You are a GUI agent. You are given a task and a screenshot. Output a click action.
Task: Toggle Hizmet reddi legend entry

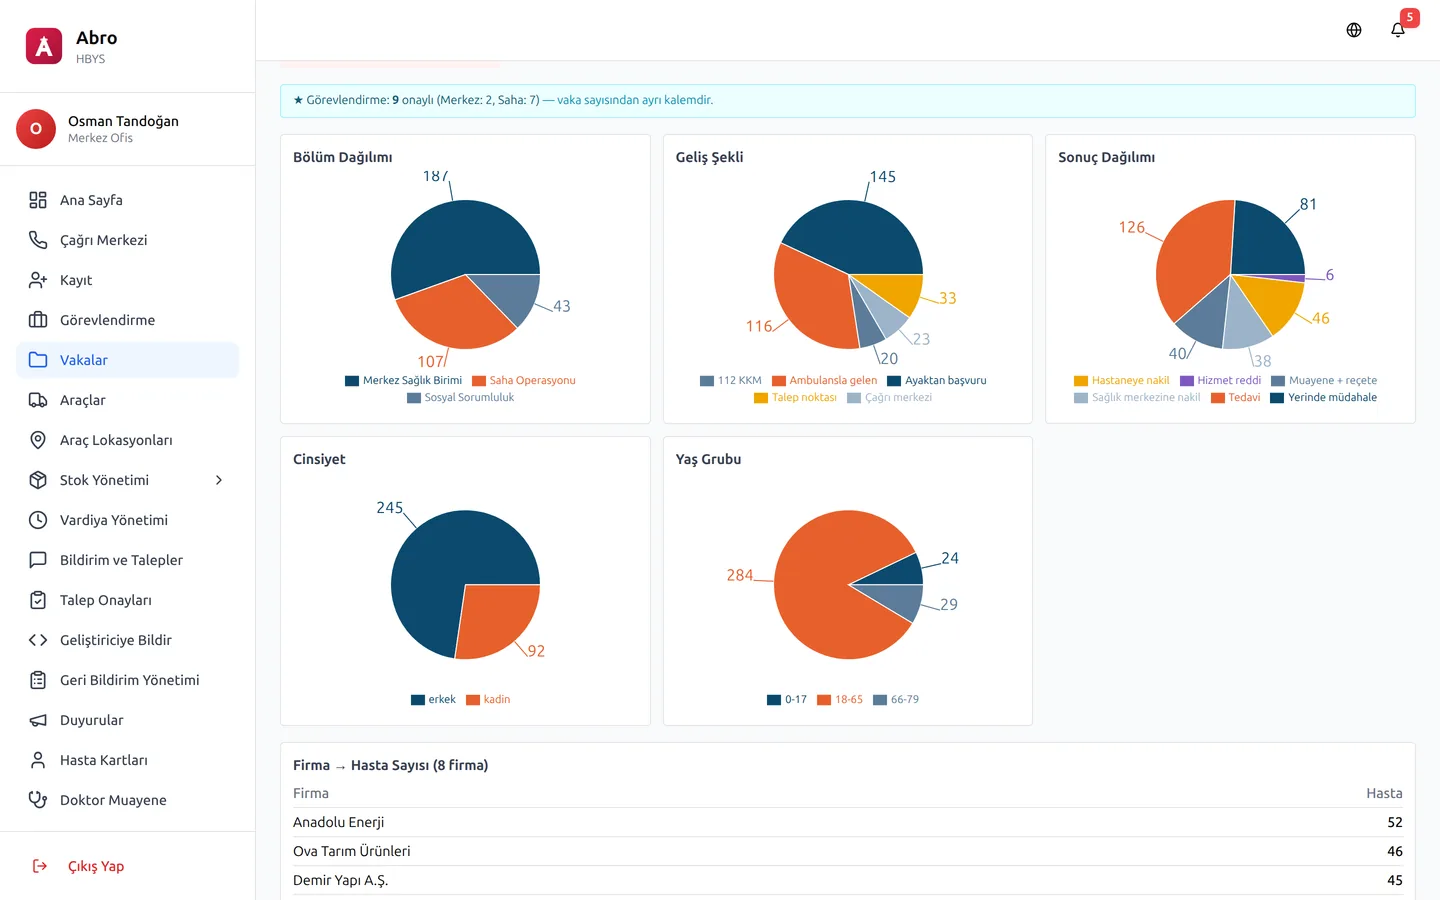(1220, 381)
